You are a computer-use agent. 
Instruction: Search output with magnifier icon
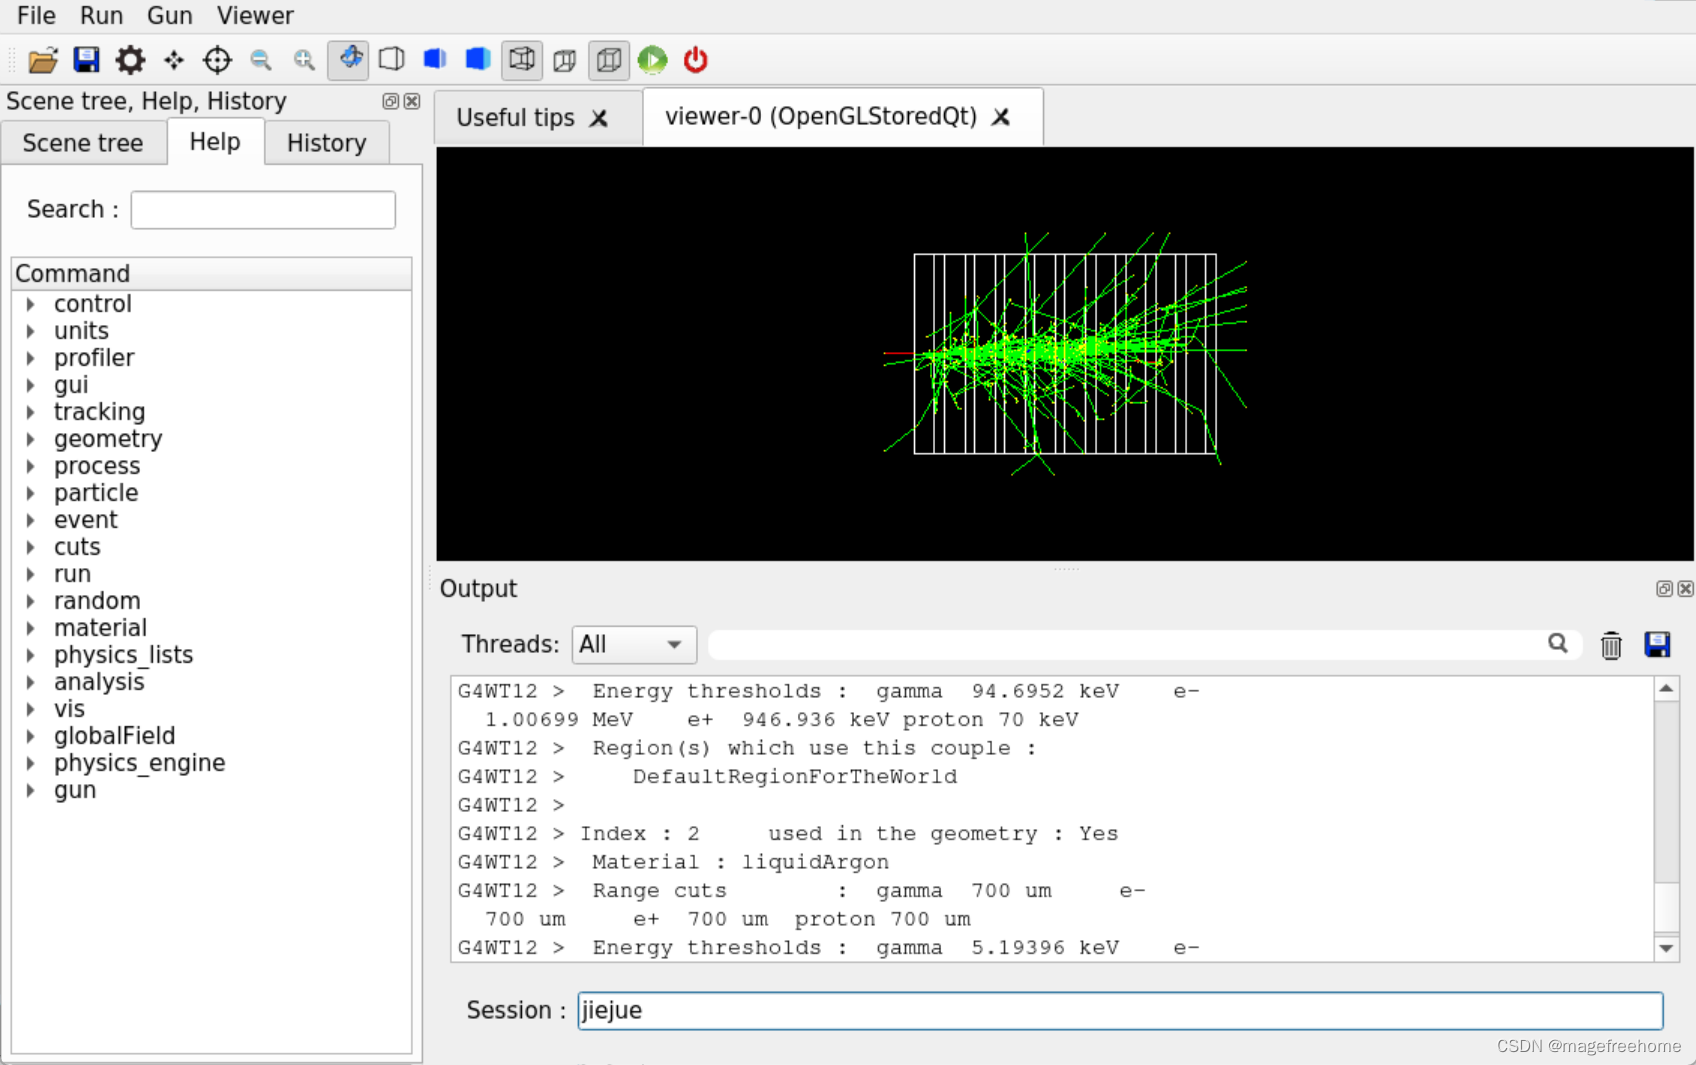[1558, 644]
